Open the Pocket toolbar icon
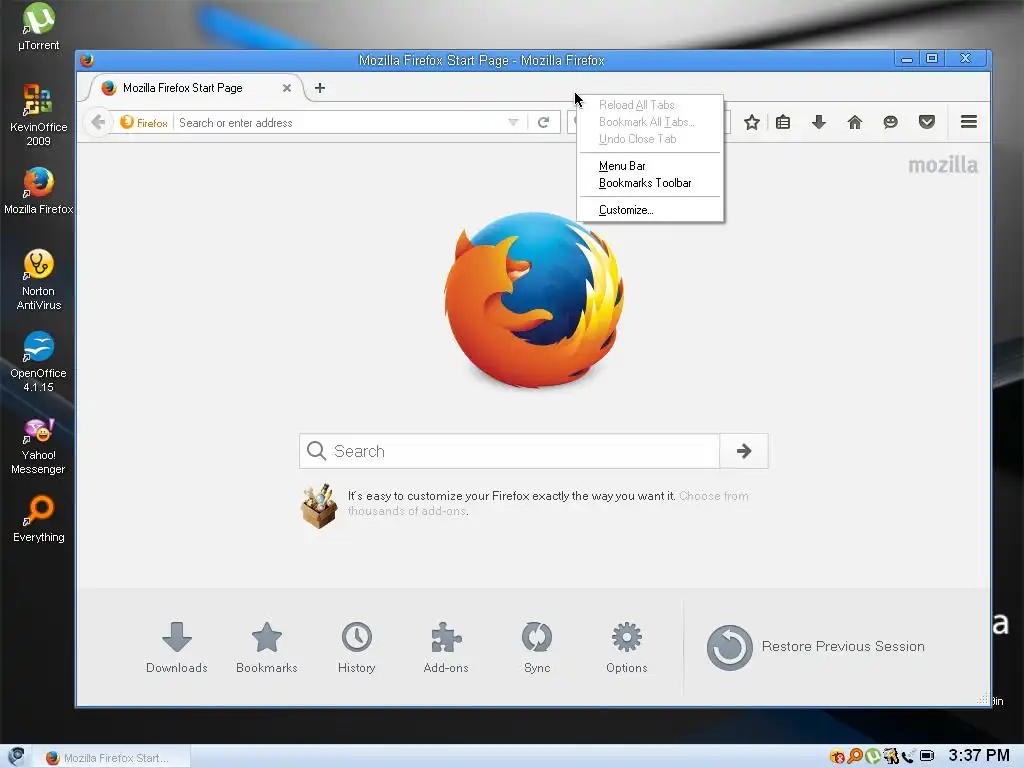This screenshot has height=768, width=1024. pyautogui.click(x=927, y=122)
